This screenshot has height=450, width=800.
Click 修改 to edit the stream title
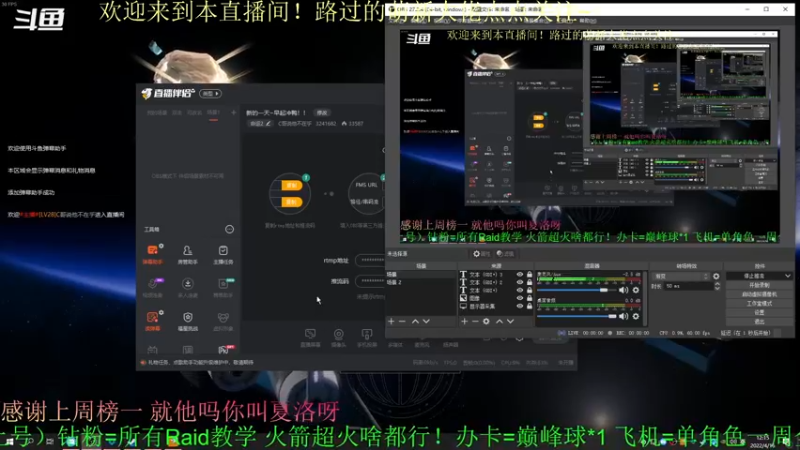click(x=322, y=113)
